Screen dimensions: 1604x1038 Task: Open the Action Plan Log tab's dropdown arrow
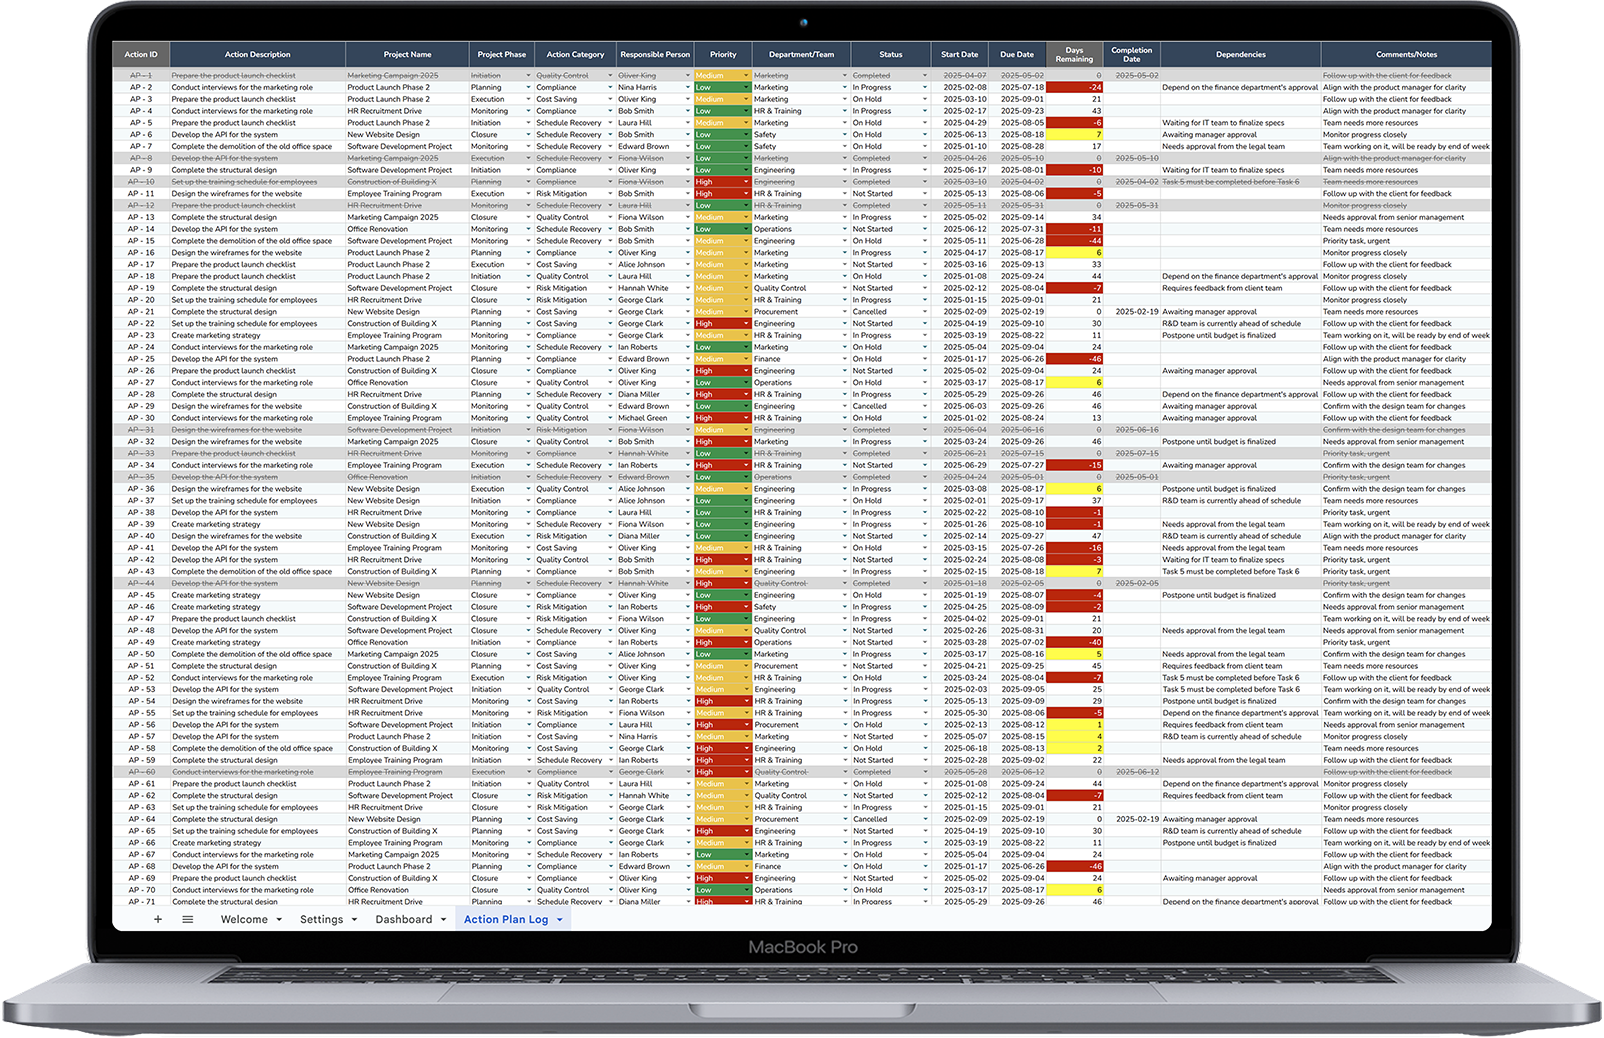559,920
